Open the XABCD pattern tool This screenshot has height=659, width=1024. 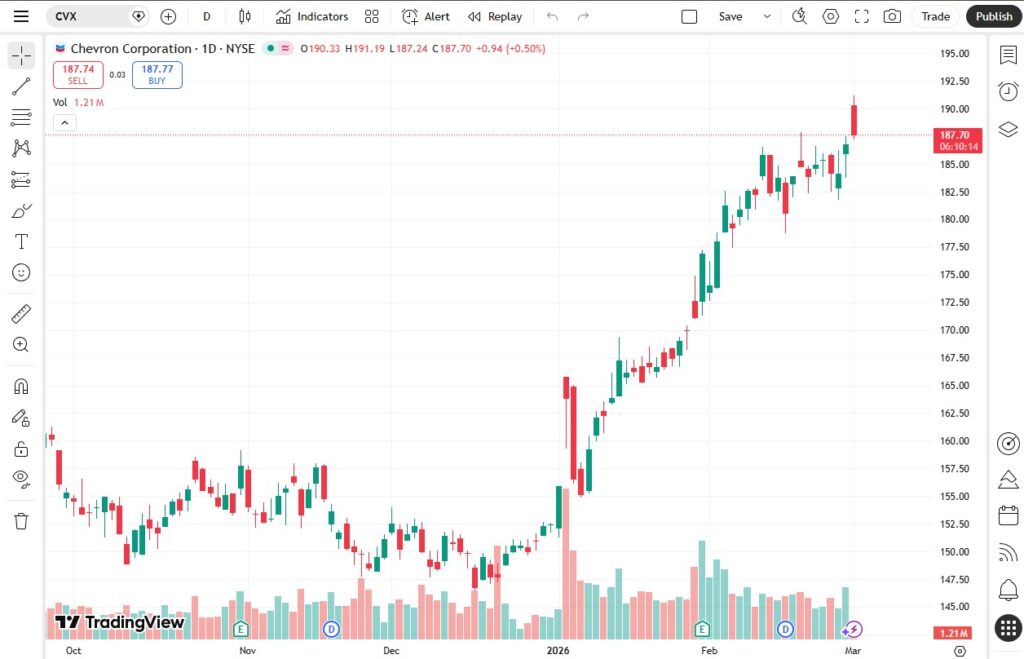(x=21, y=147)
